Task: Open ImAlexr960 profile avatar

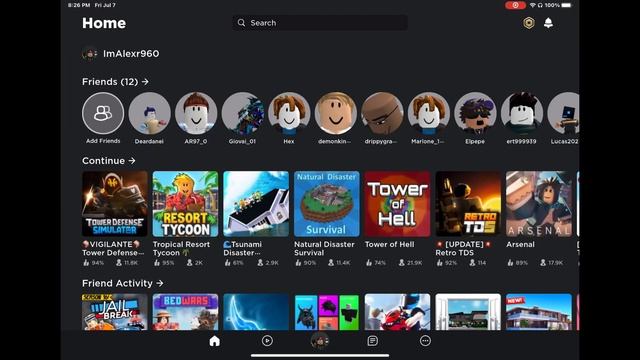Action: [x=89, y=53]
